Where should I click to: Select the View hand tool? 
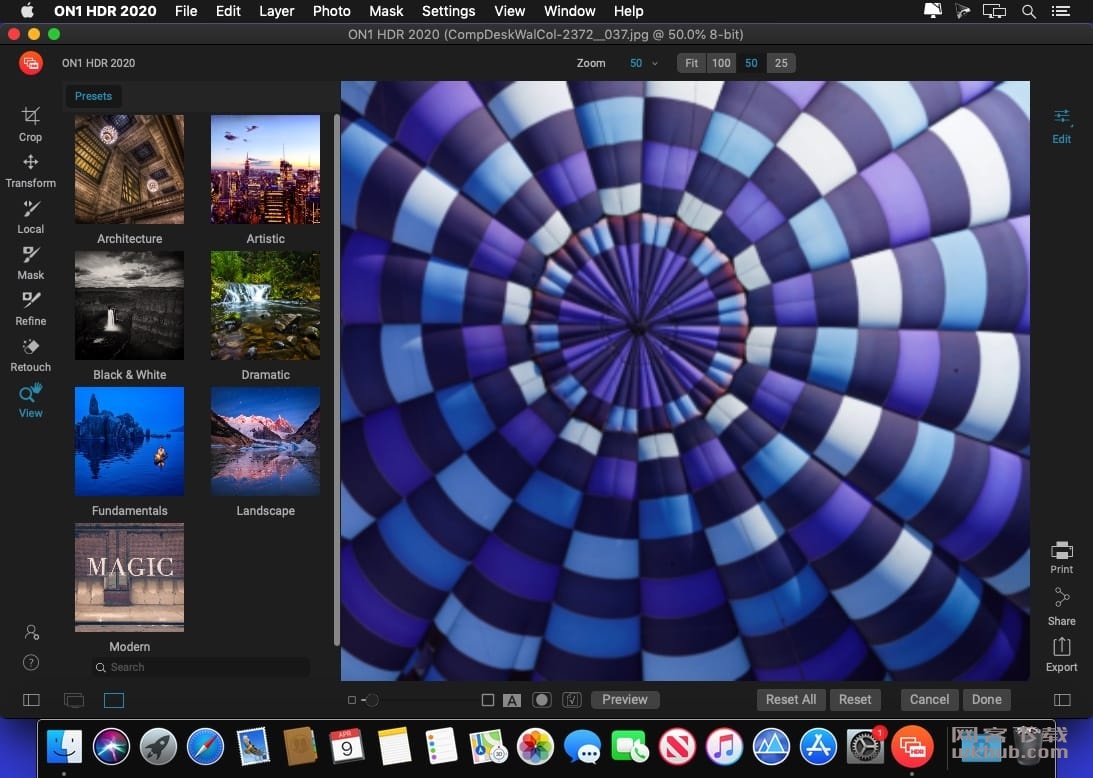click(x=30, y=401)
